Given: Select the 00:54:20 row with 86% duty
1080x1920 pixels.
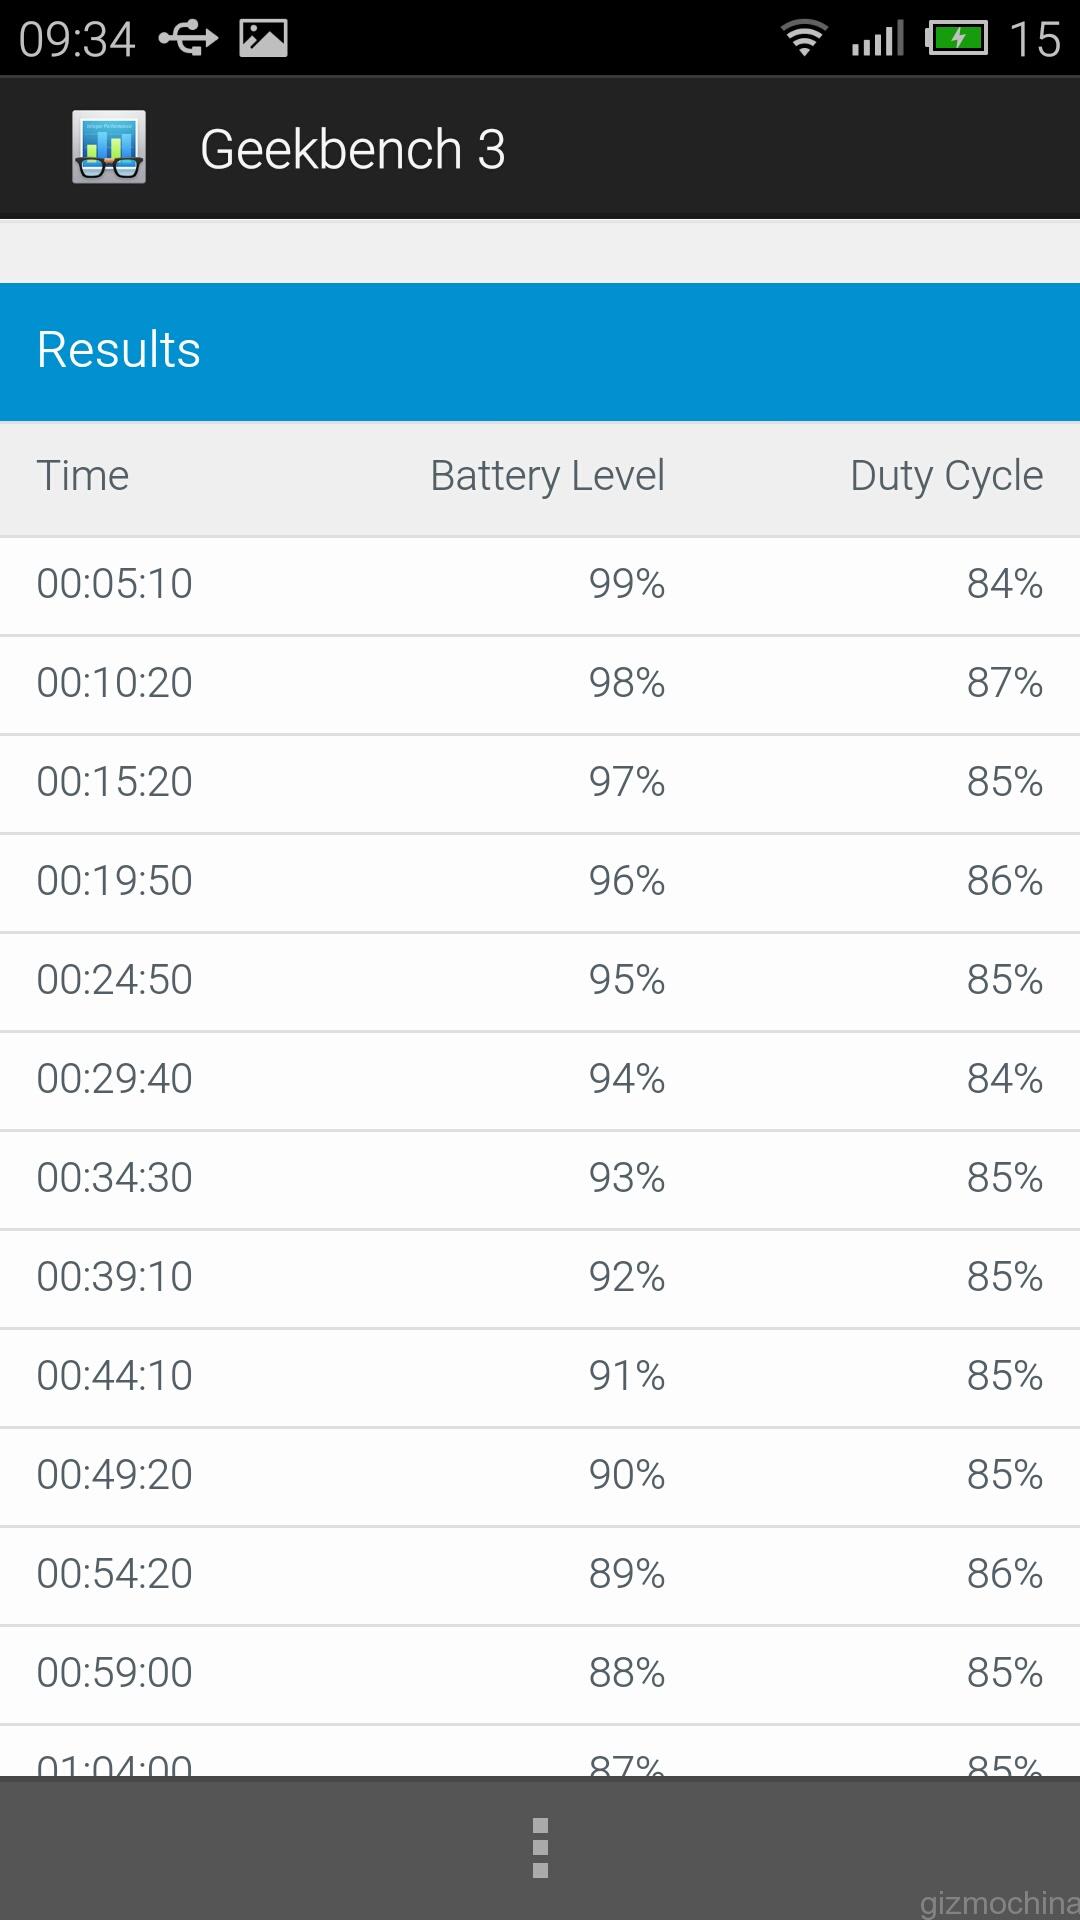Looking at the screenshot, I should tap(540, 1576).
